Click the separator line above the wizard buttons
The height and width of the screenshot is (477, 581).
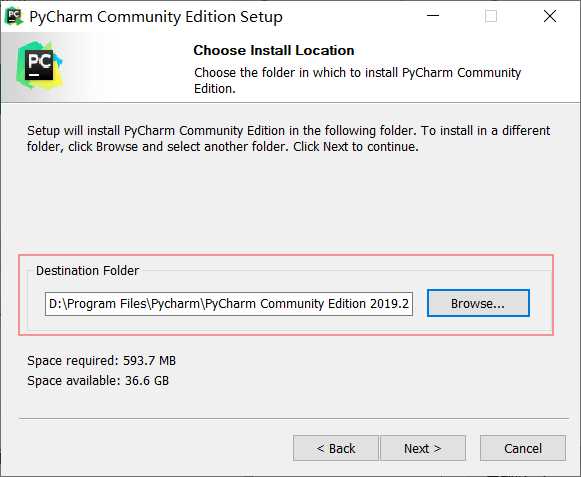[293, 419]
